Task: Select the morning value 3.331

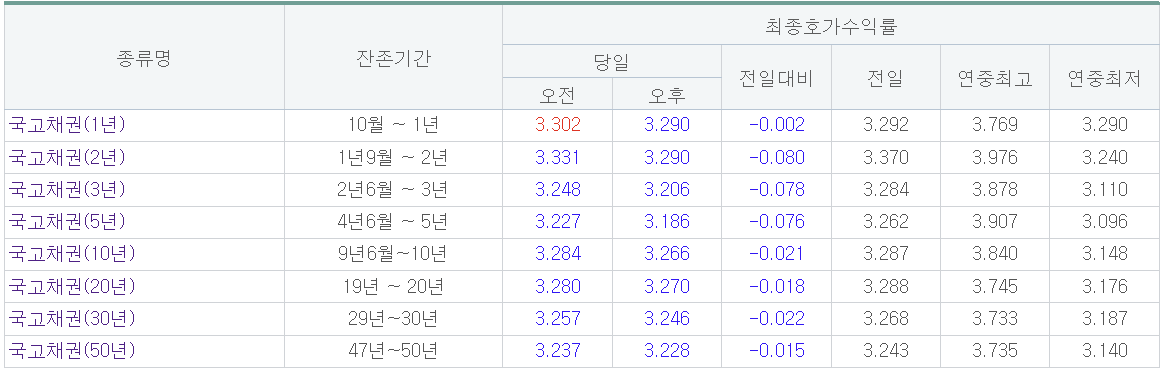Action: tap(558, 157)
